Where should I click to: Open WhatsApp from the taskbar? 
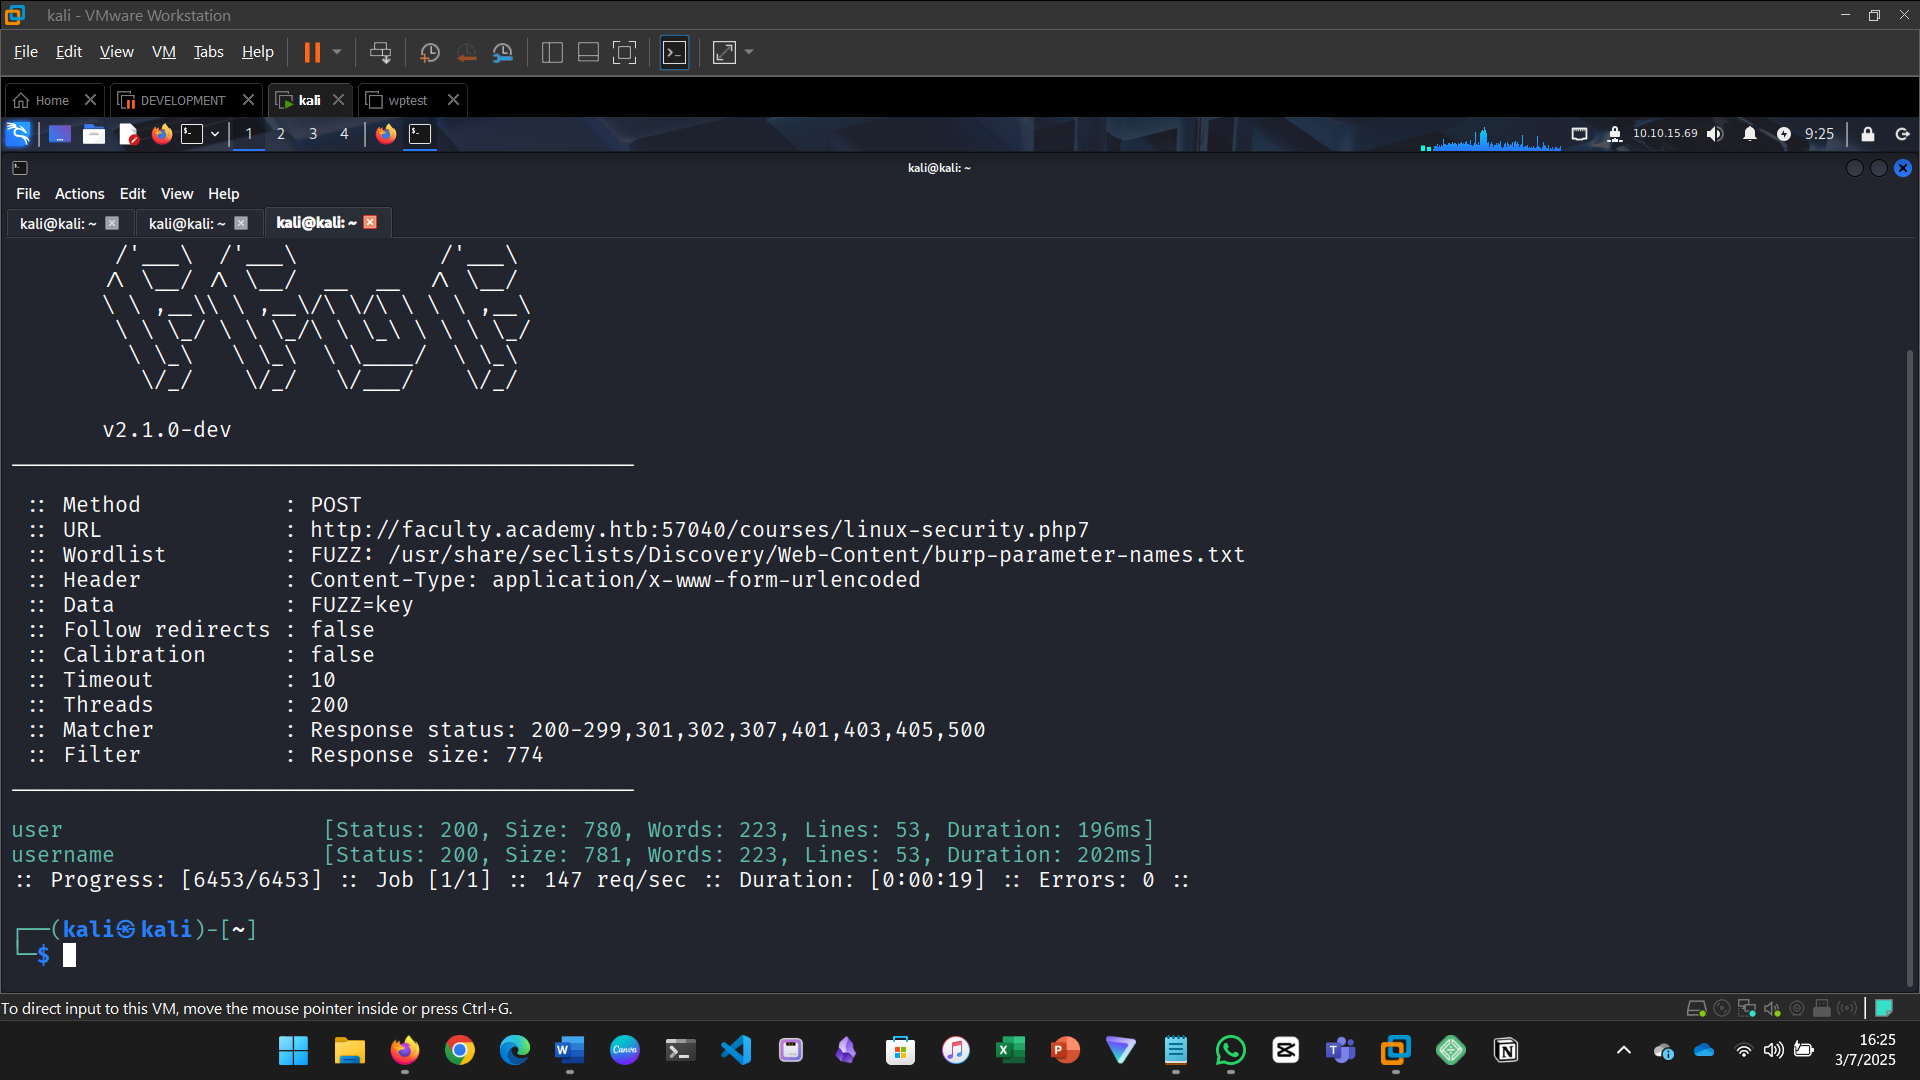(1231, 1050)
